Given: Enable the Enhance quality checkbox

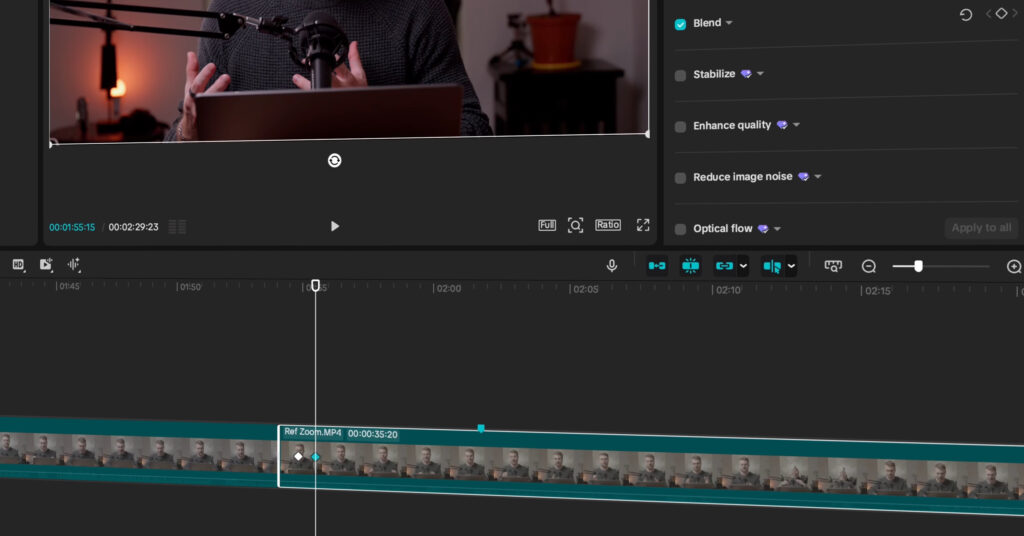Looking at the screenshot, I should click(680, 127).
